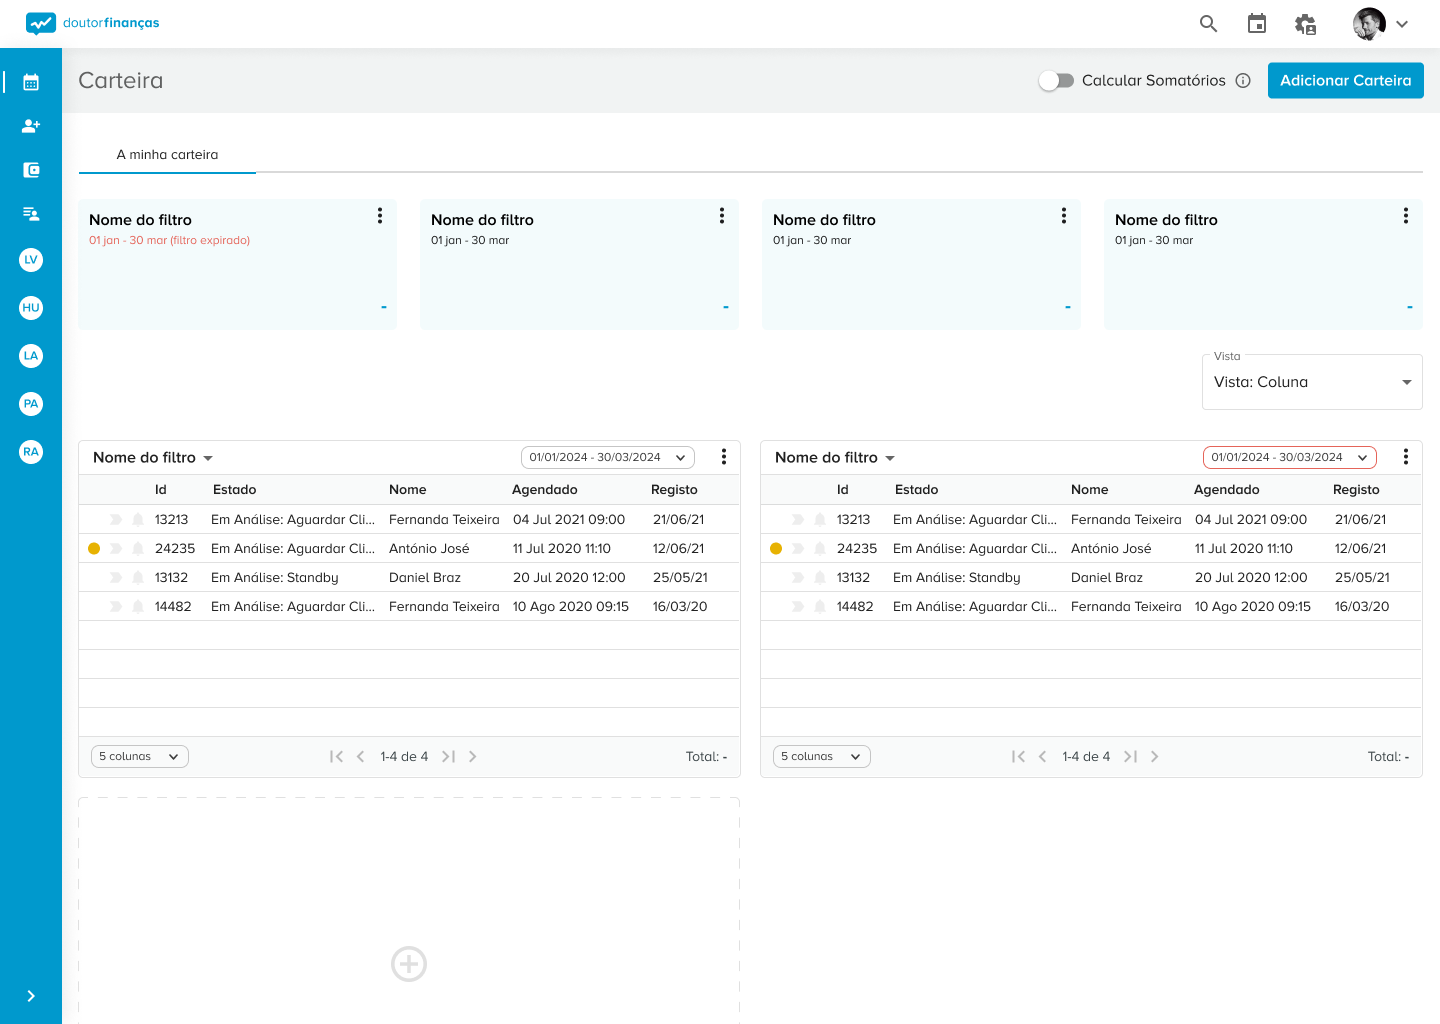Viewport: 1440px width, 1024px height.
Task: Toggle the Calcular Somatórios switch
Action: (x=1056, y=81)
